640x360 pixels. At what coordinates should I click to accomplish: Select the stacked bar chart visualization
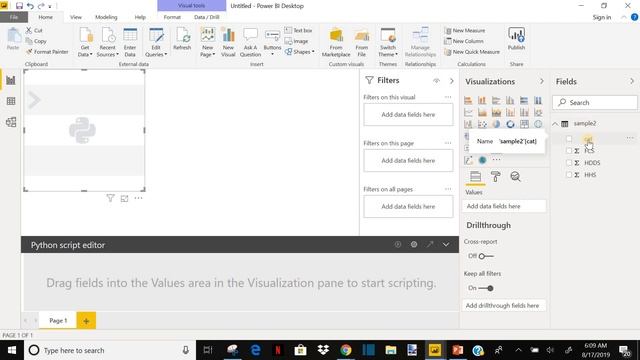click(x=468, y=100)
